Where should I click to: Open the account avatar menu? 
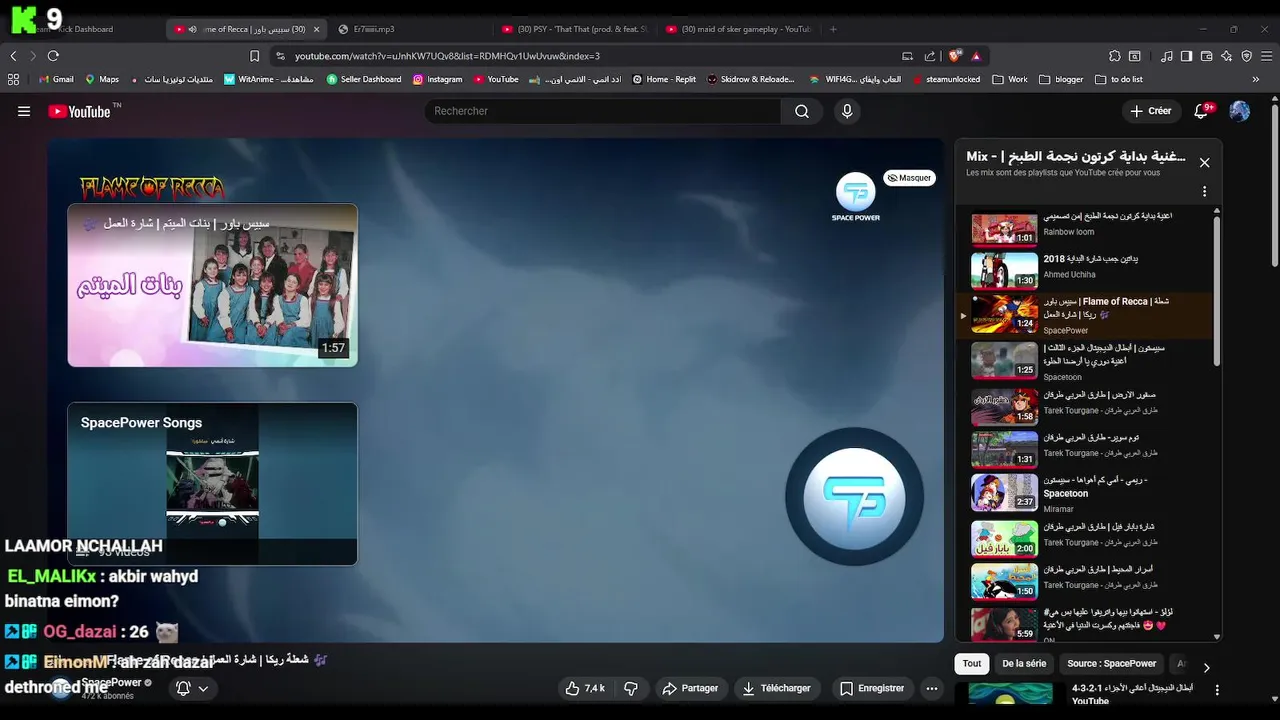coord(1239,111)
